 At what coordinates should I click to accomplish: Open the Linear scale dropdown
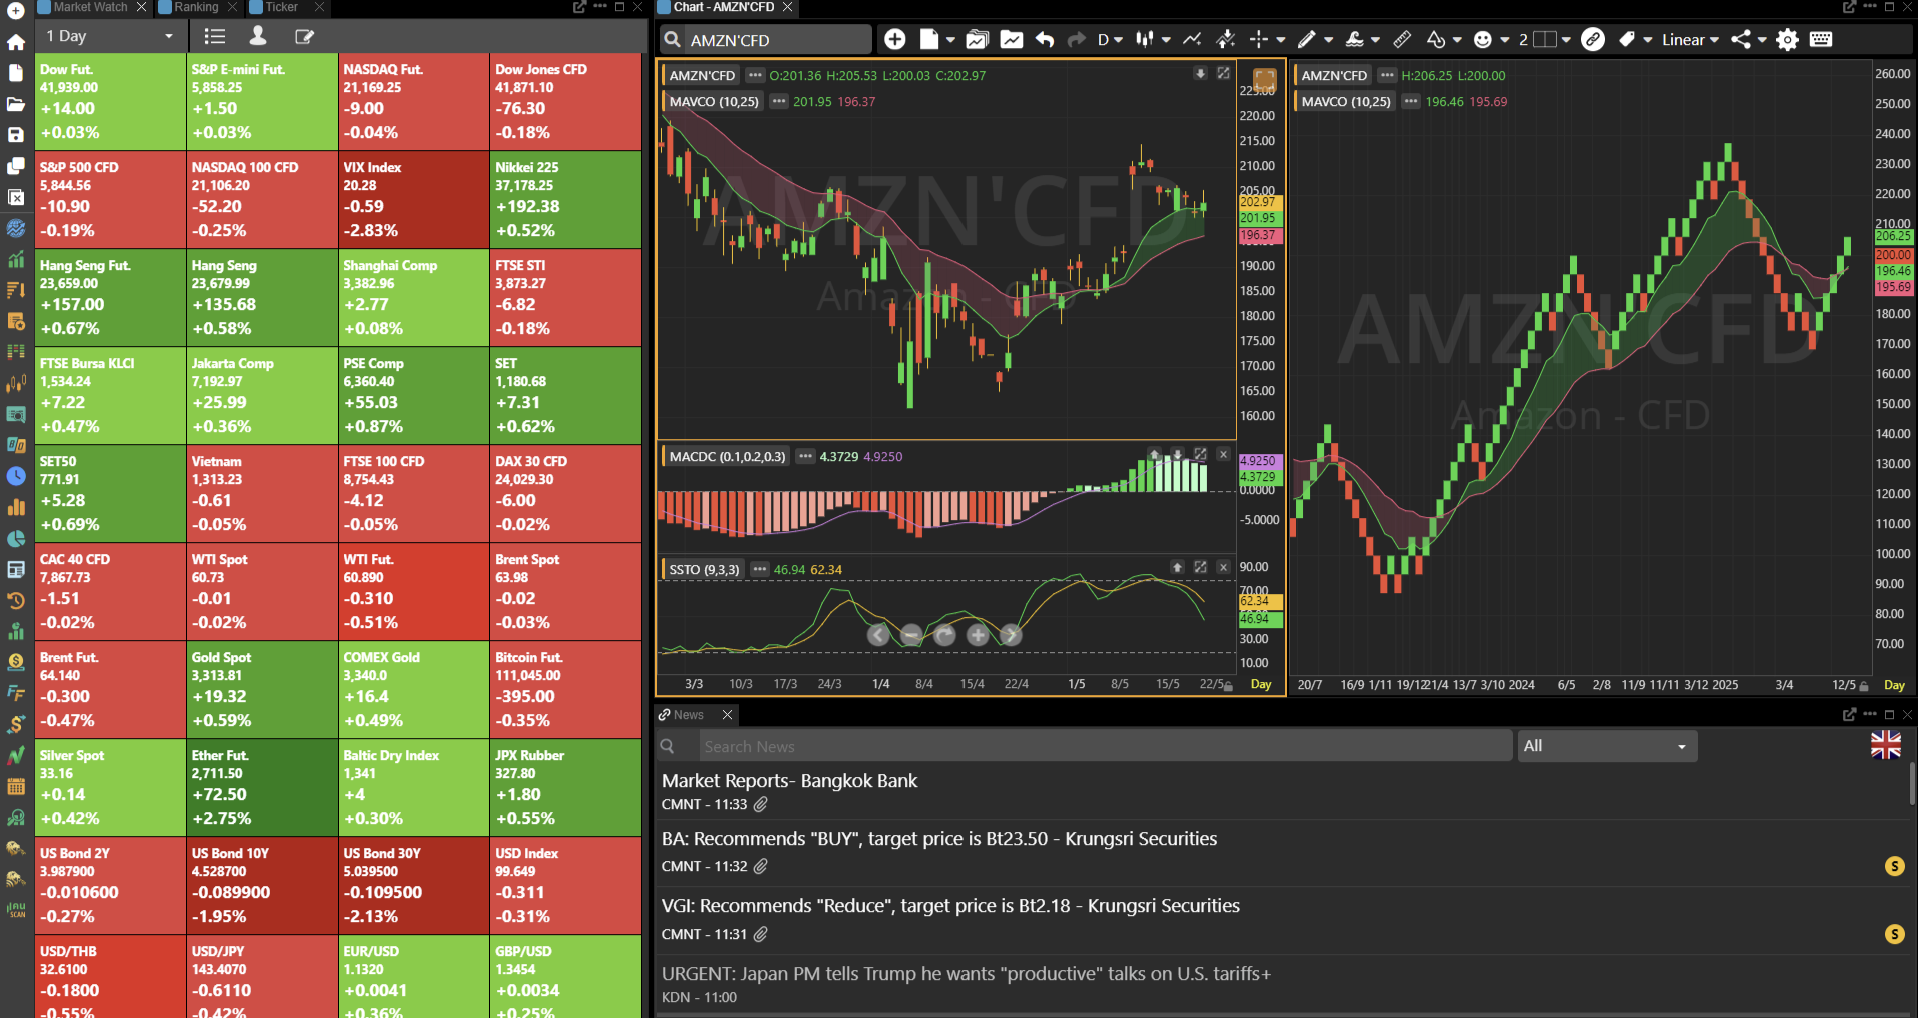pos(1690,39)
